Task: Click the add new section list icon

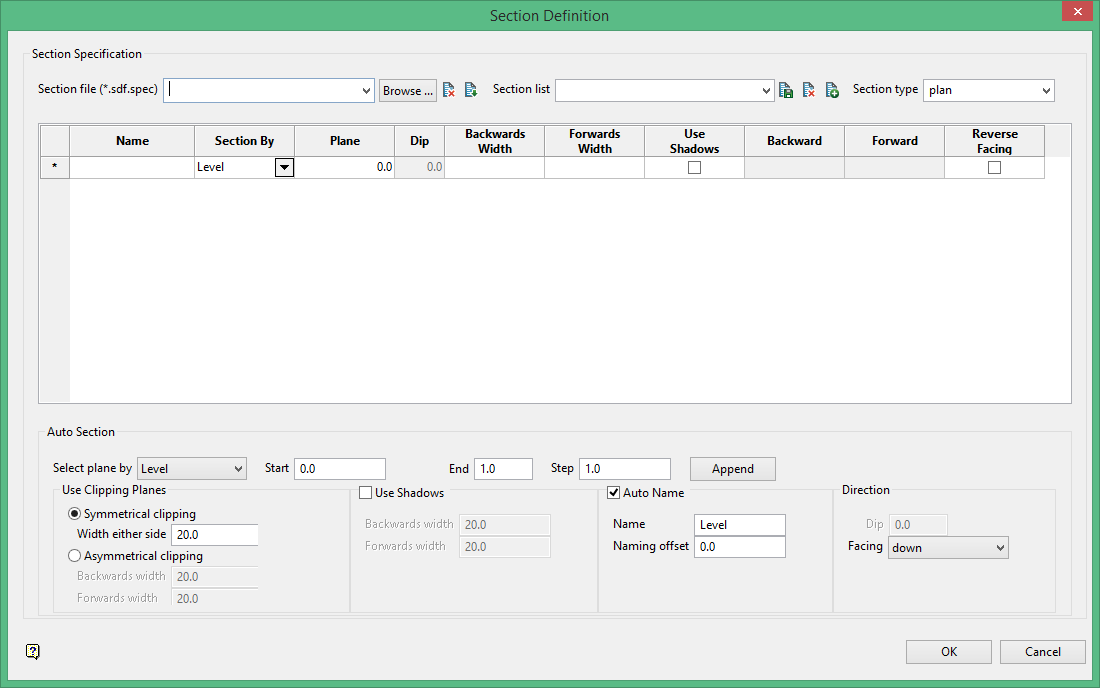Action: pos(832,90)
